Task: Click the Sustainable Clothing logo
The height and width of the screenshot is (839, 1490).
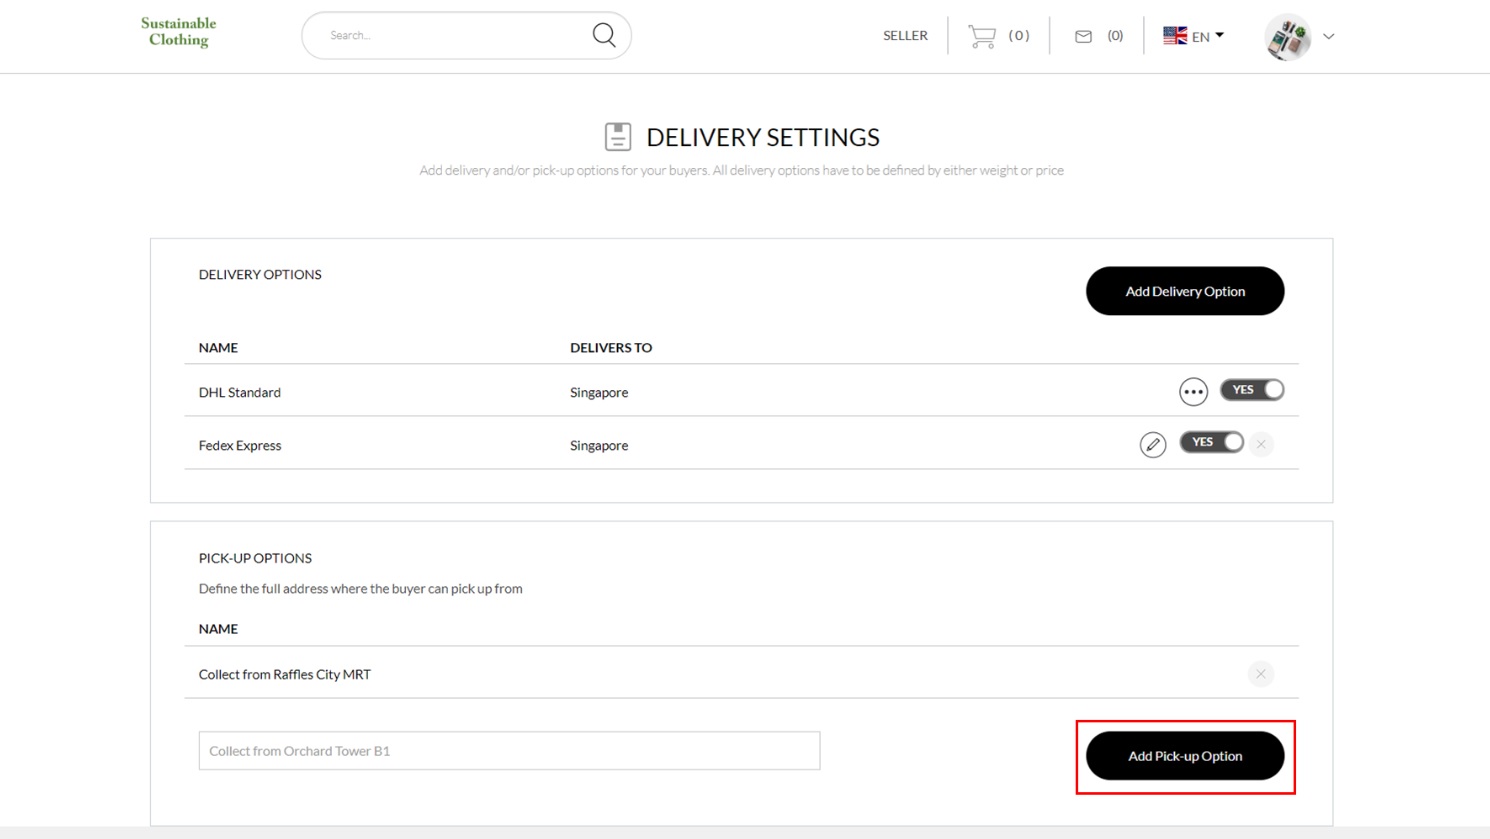Action: (178, 32)
